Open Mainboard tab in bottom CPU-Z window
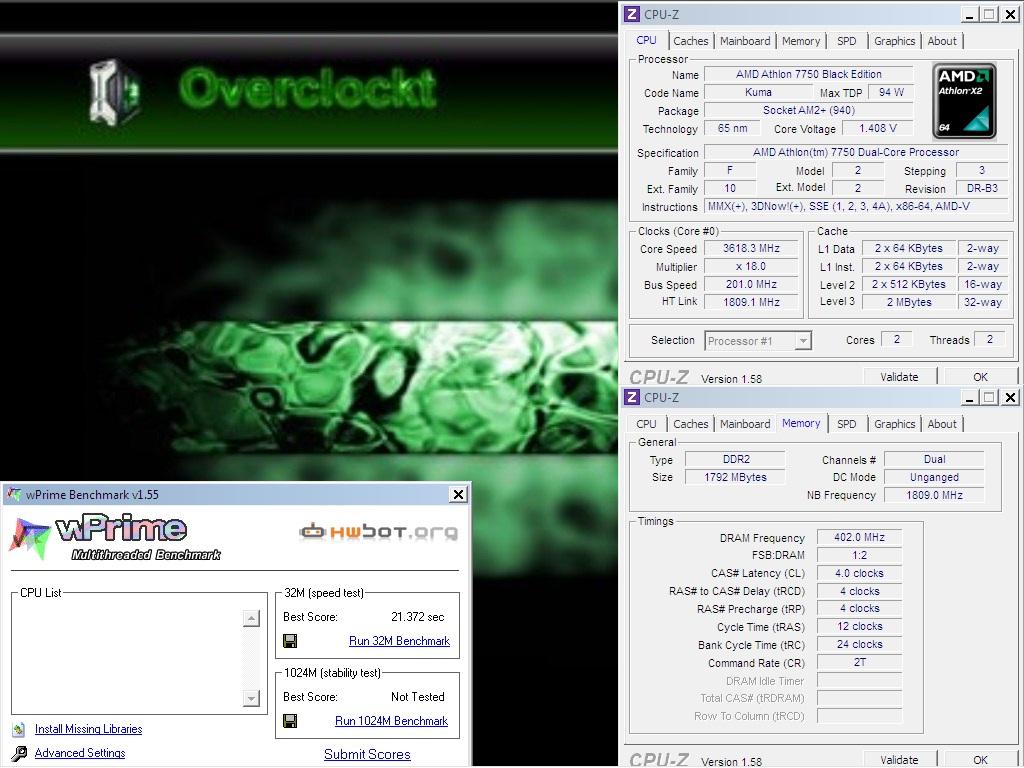The height and width of the screenshot is (768, 1024). click(x=745, y=424)
